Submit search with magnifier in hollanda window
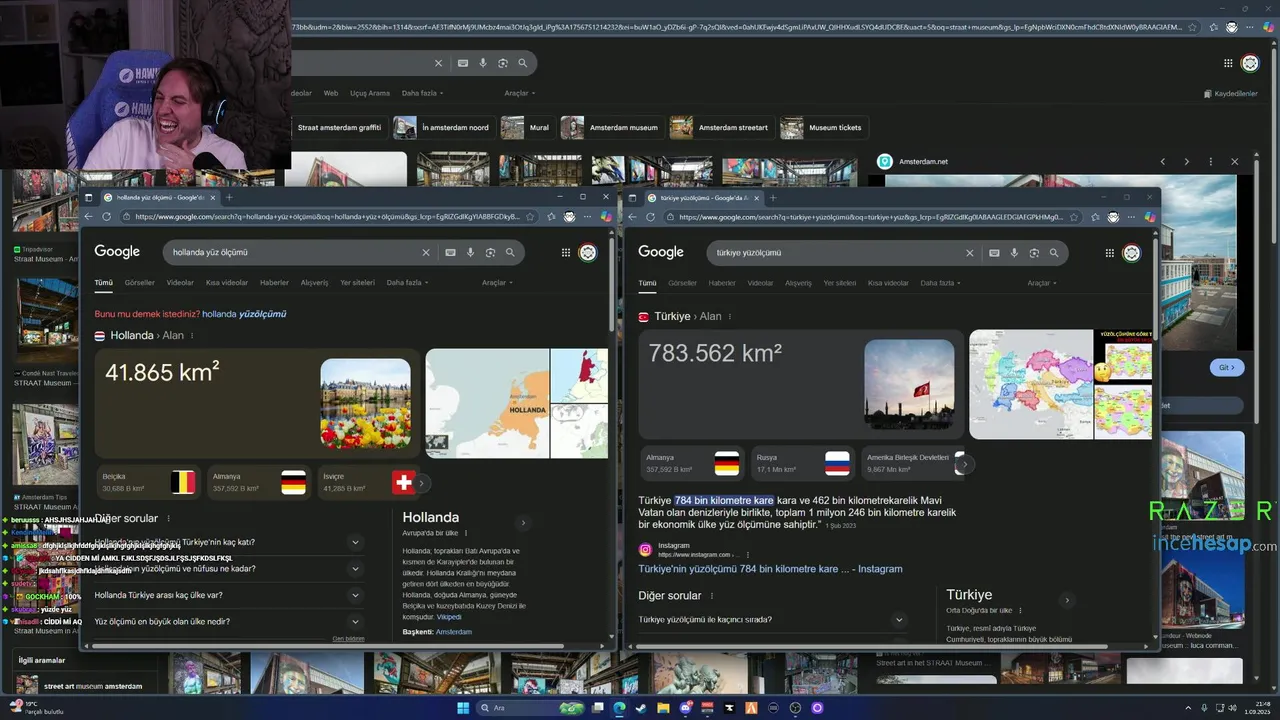 (510, 253)
